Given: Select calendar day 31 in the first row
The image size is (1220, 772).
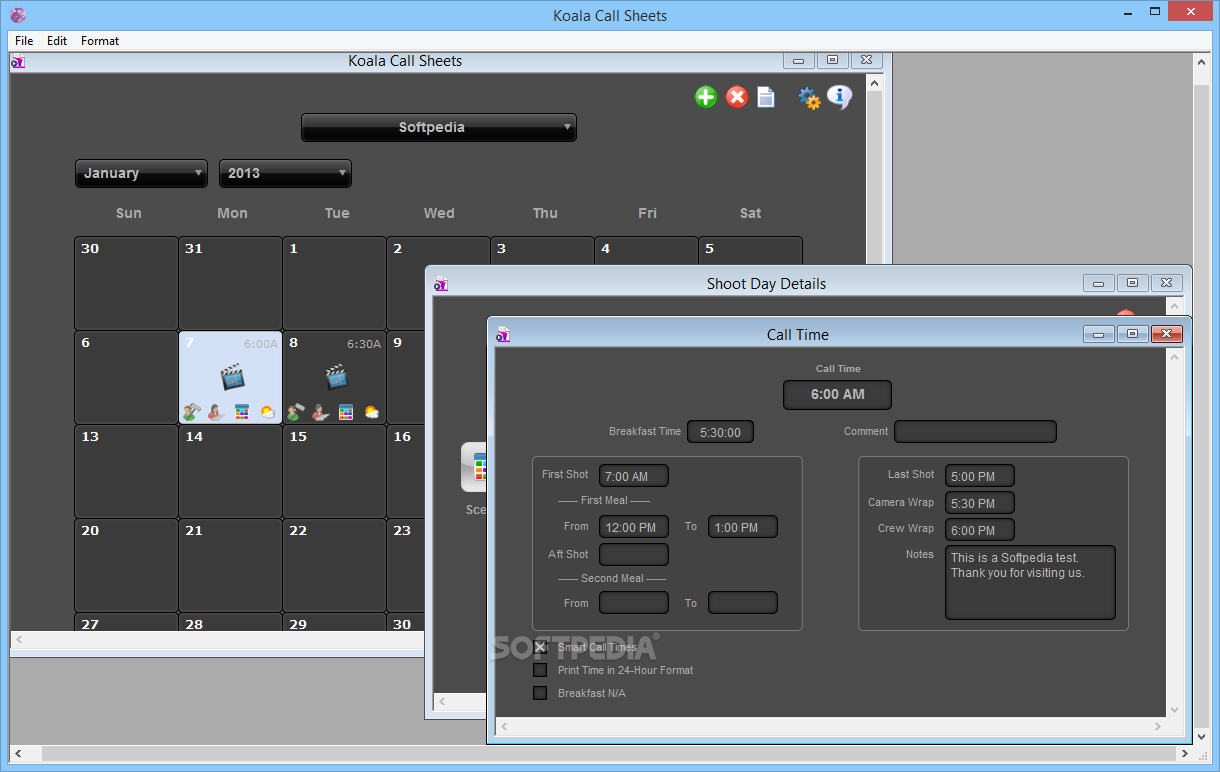Looking at the screenshot, I should click(x=230, y=283).
